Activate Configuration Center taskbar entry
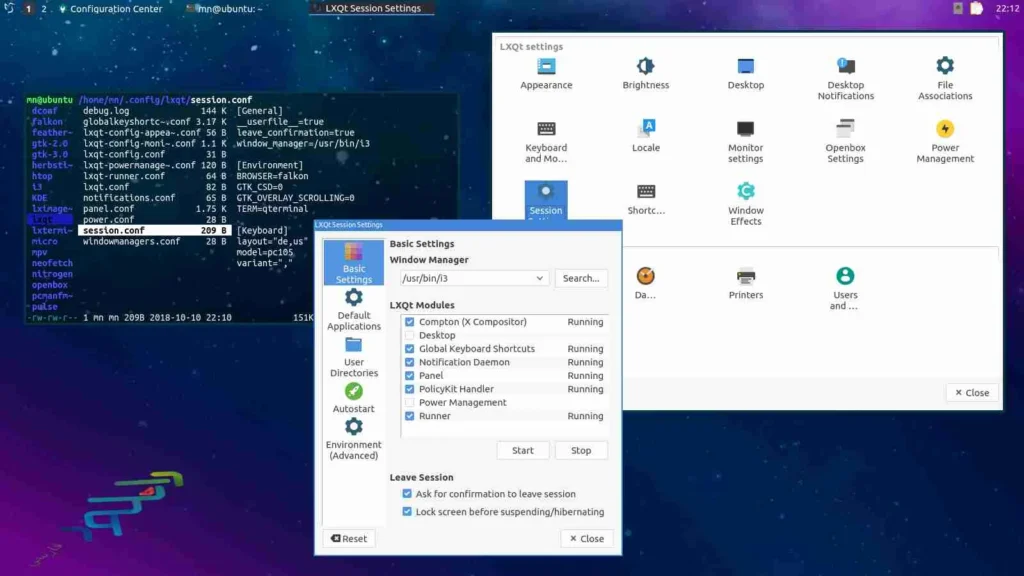Image resolution: width=1024 pixels, height=576 pixels. point(111,8)
